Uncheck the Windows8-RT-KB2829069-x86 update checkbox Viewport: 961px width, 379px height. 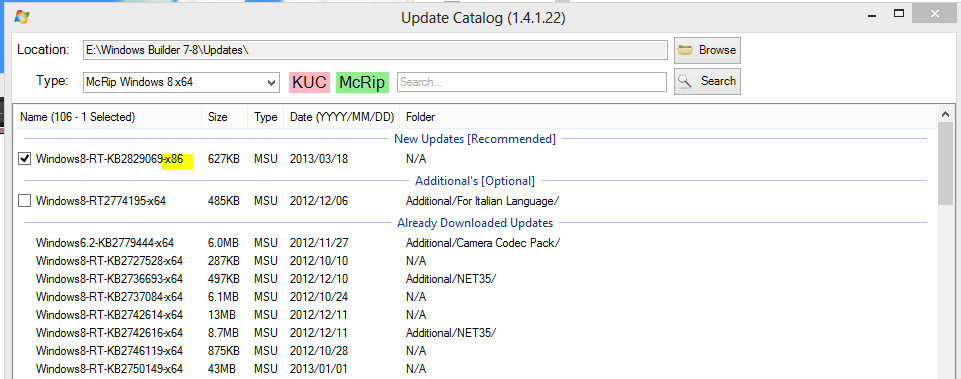(25, 159)
